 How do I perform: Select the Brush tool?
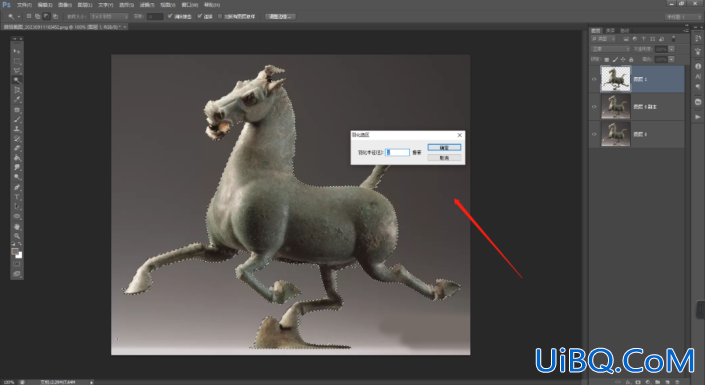tap(17, 120)
